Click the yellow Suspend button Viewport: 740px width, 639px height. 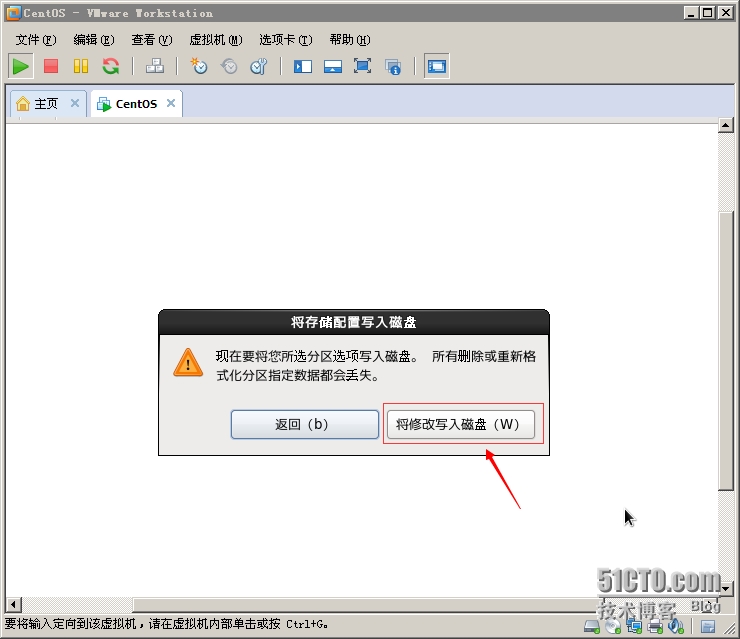click(x=81, y=66)
